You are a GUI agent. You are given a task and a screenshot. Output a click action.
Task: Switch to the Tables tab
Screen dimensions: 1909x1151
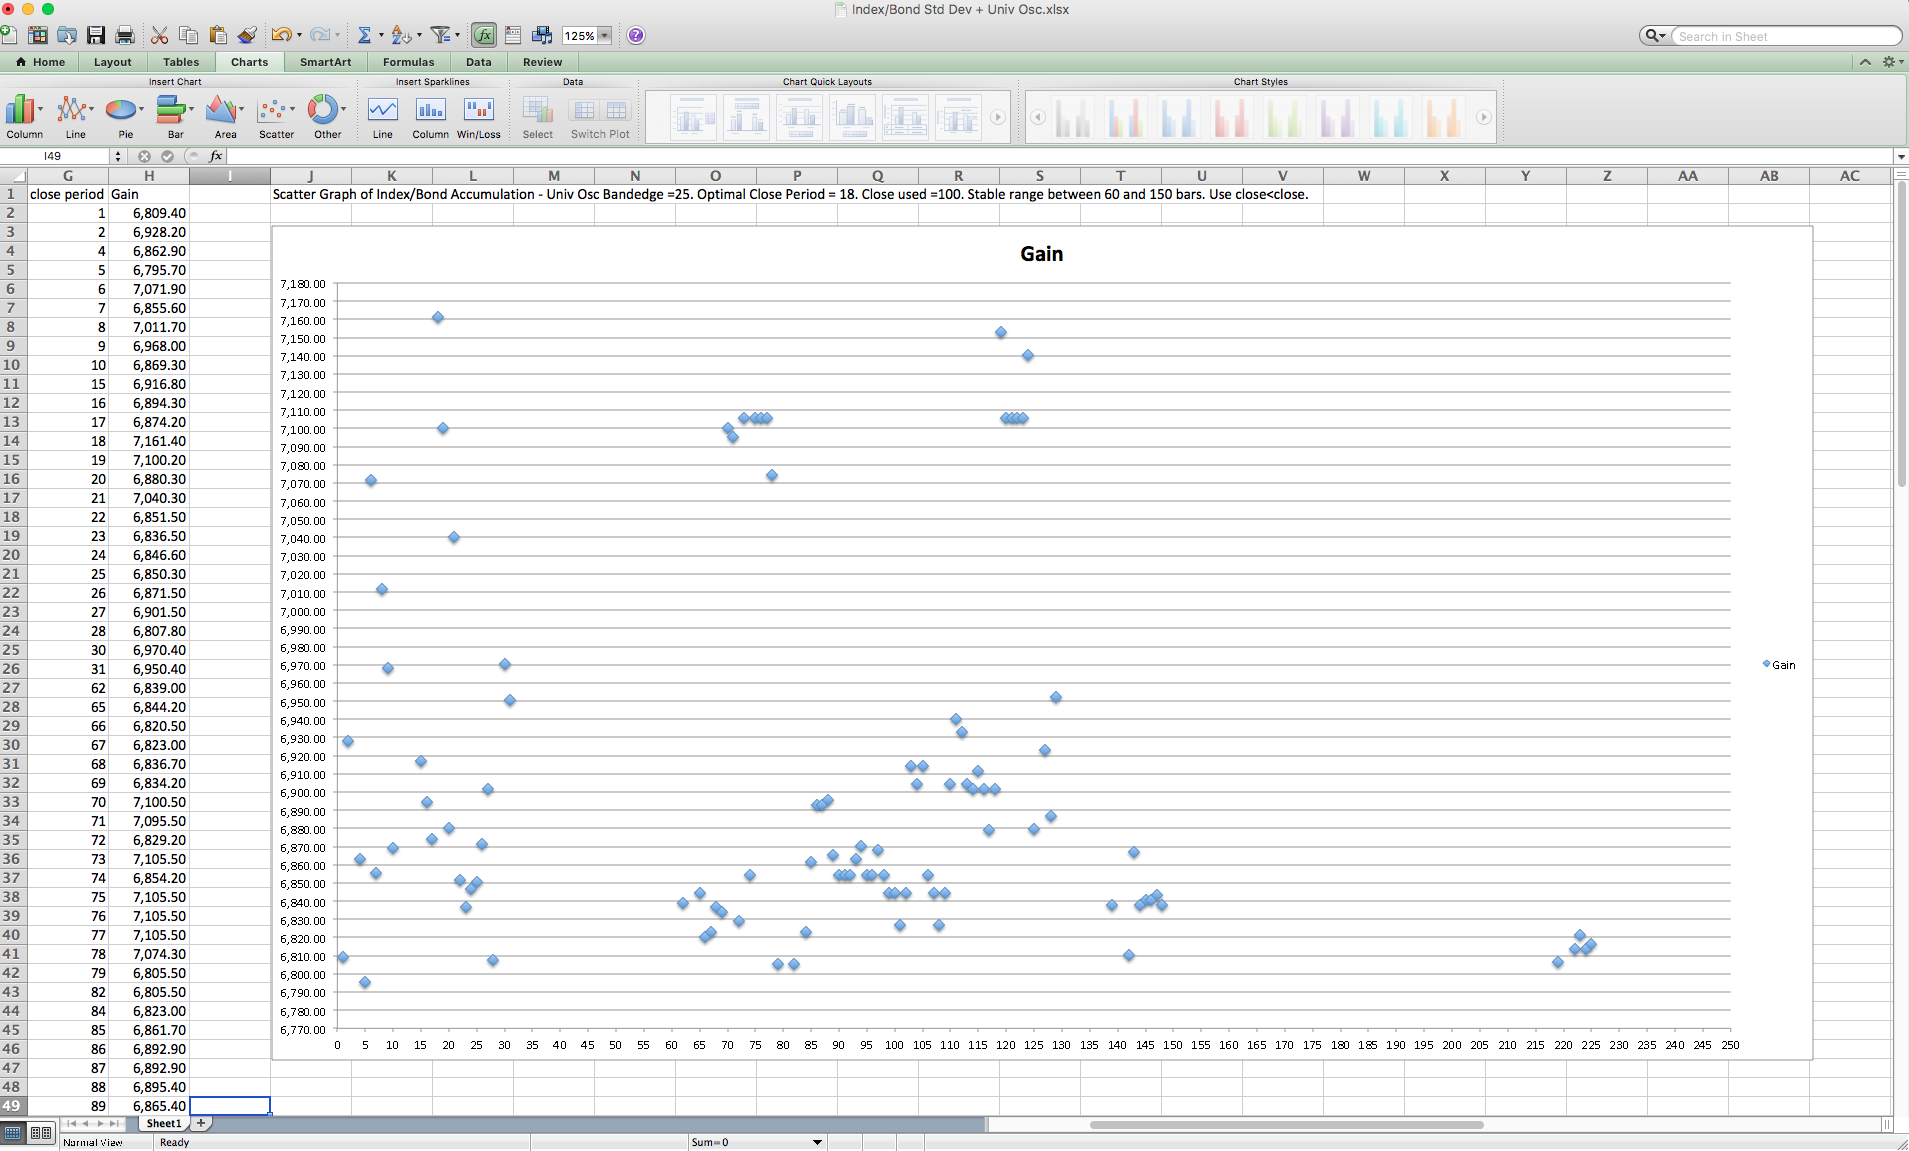pos(181,62)
